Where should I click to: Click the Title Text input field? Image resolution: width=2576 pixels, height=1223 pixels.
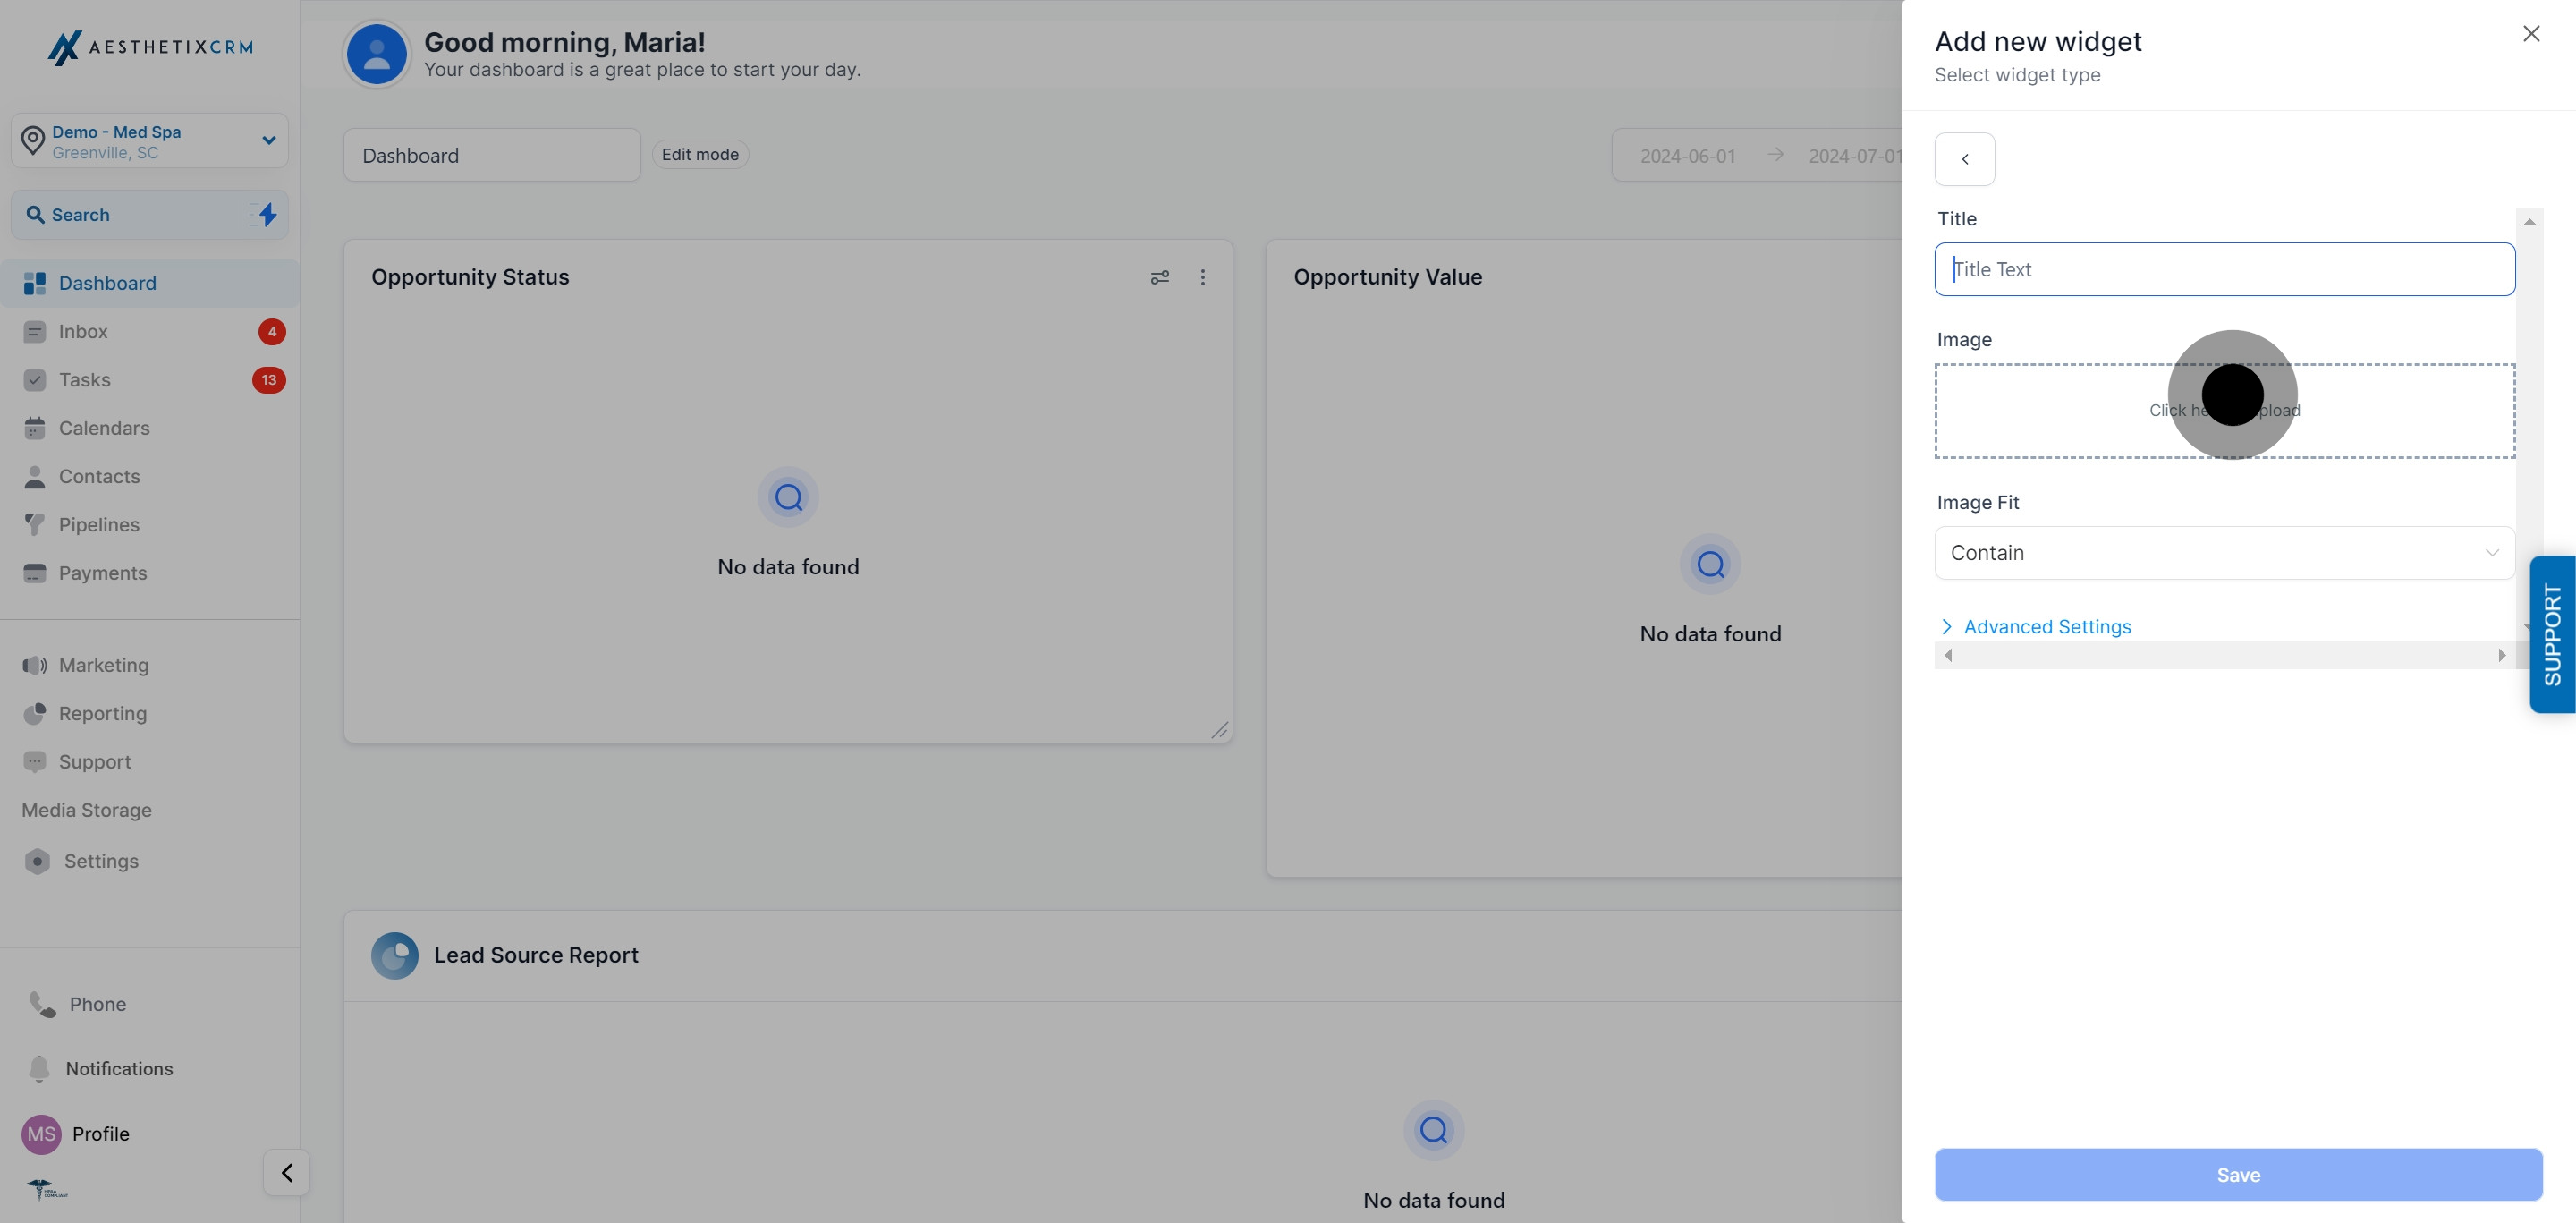click(2224, 269)
